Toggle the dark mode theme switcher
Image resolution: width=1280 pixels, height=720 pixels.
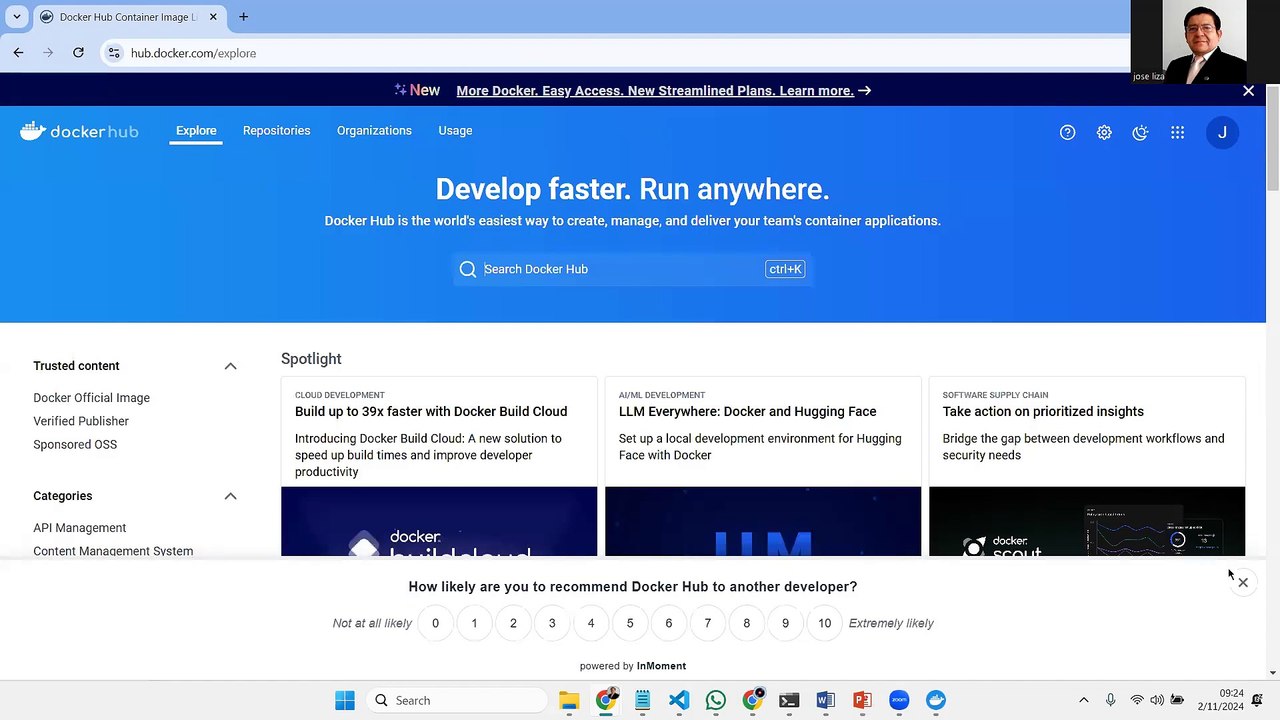tap(1140, 132)
